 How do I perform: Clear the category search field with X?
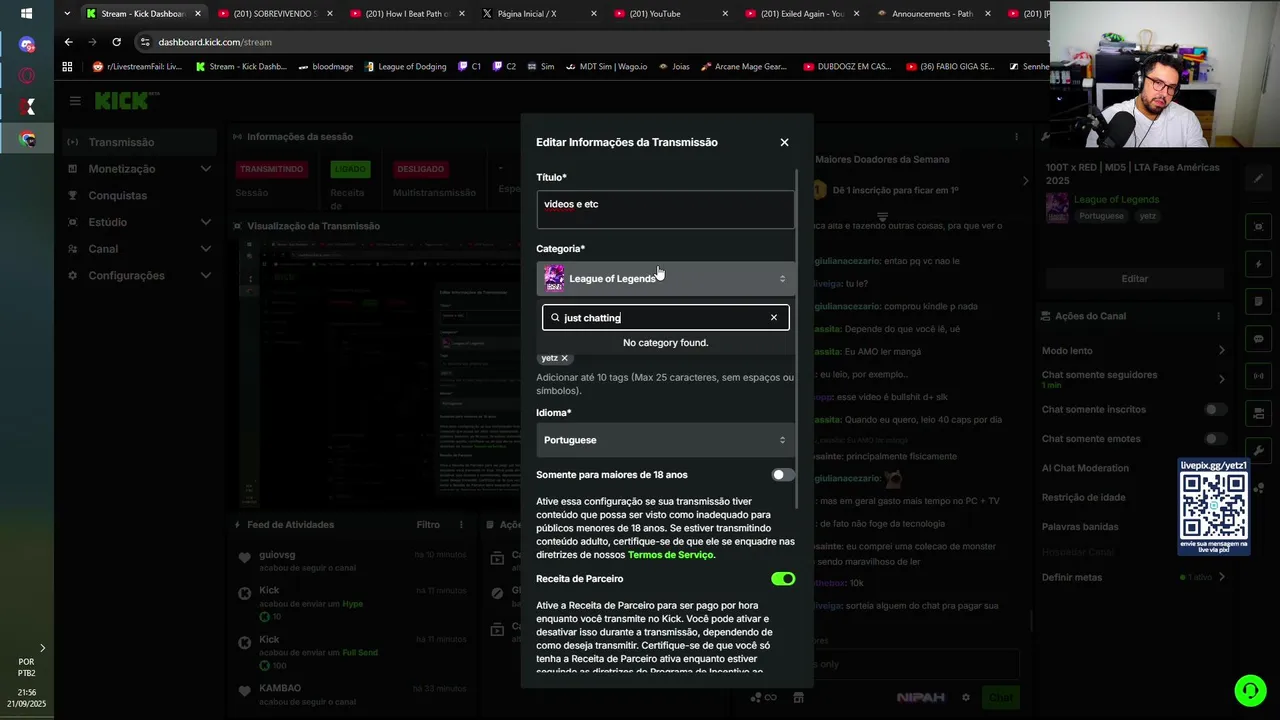773,318
